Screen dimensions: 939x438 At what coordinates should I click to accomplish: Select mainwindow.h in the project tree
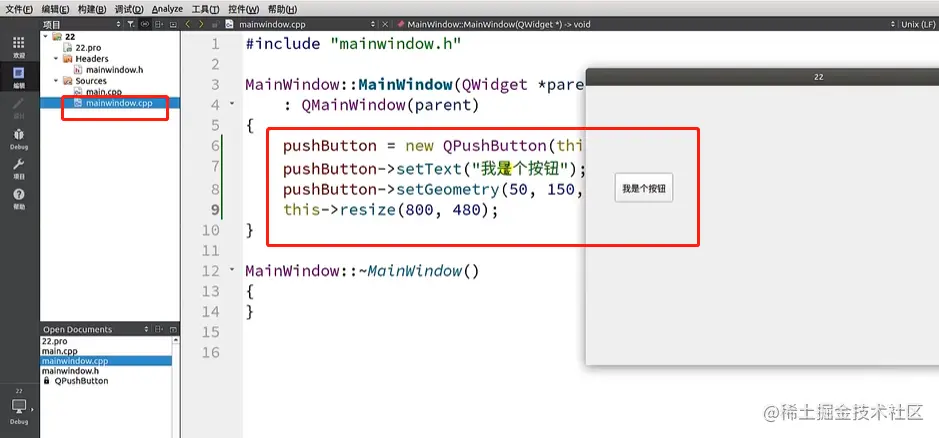pos(114,70)
